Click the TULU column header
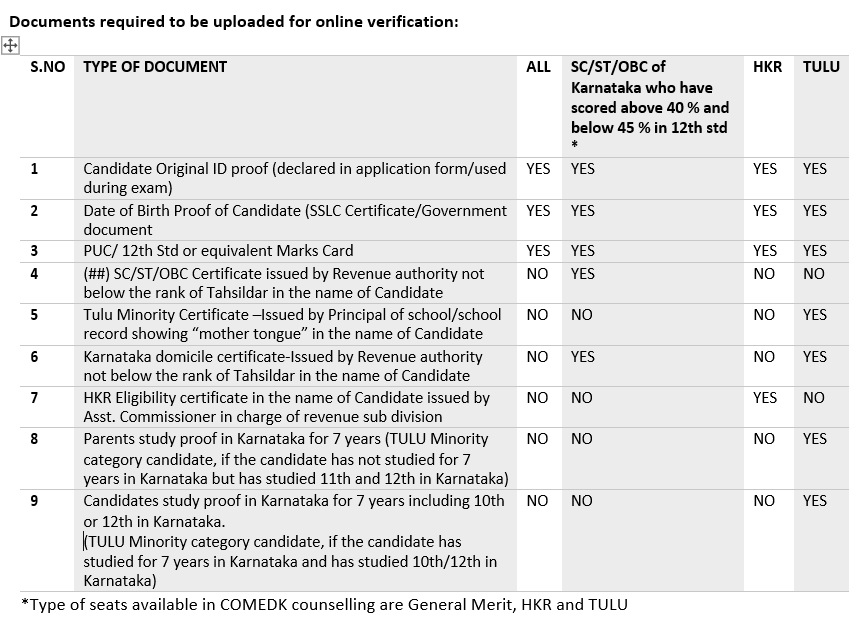Screen dimensions: 849x618 click(821, 67)
